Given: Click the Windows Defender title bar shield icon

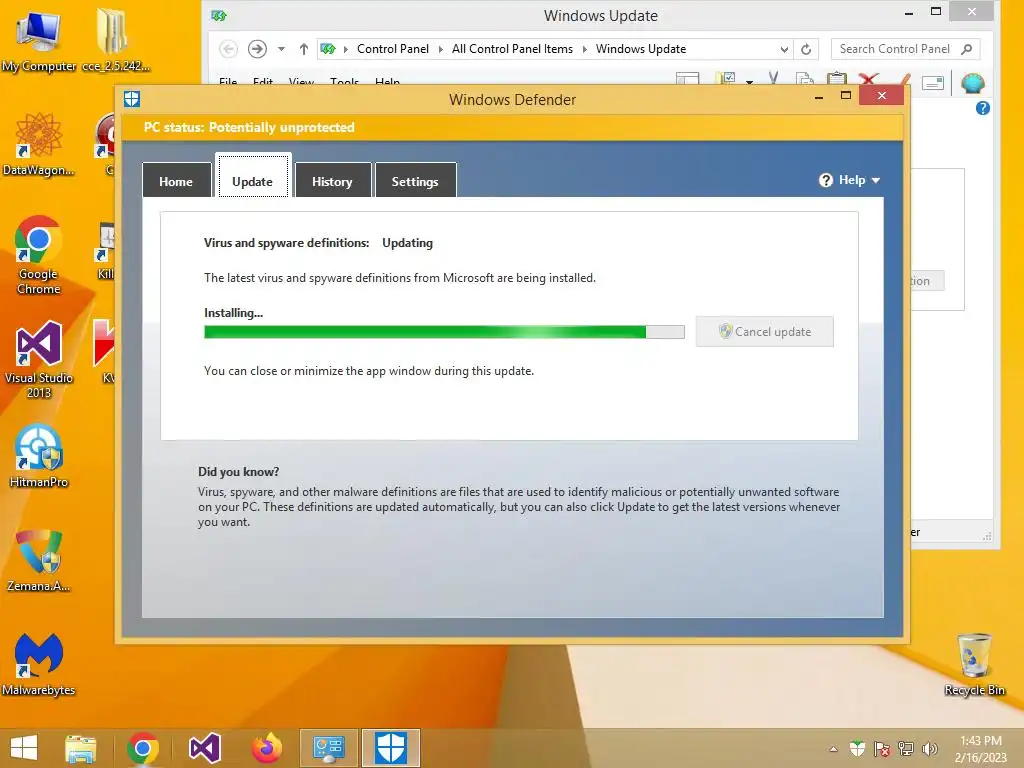Looking at the screenshot, I should coord(132,99).
